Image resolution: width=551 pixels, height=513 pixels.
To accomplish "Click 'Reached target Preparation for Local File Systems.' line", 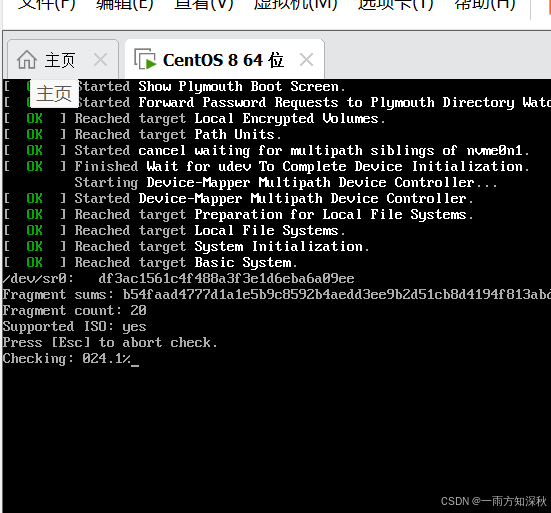I will 239,214.
